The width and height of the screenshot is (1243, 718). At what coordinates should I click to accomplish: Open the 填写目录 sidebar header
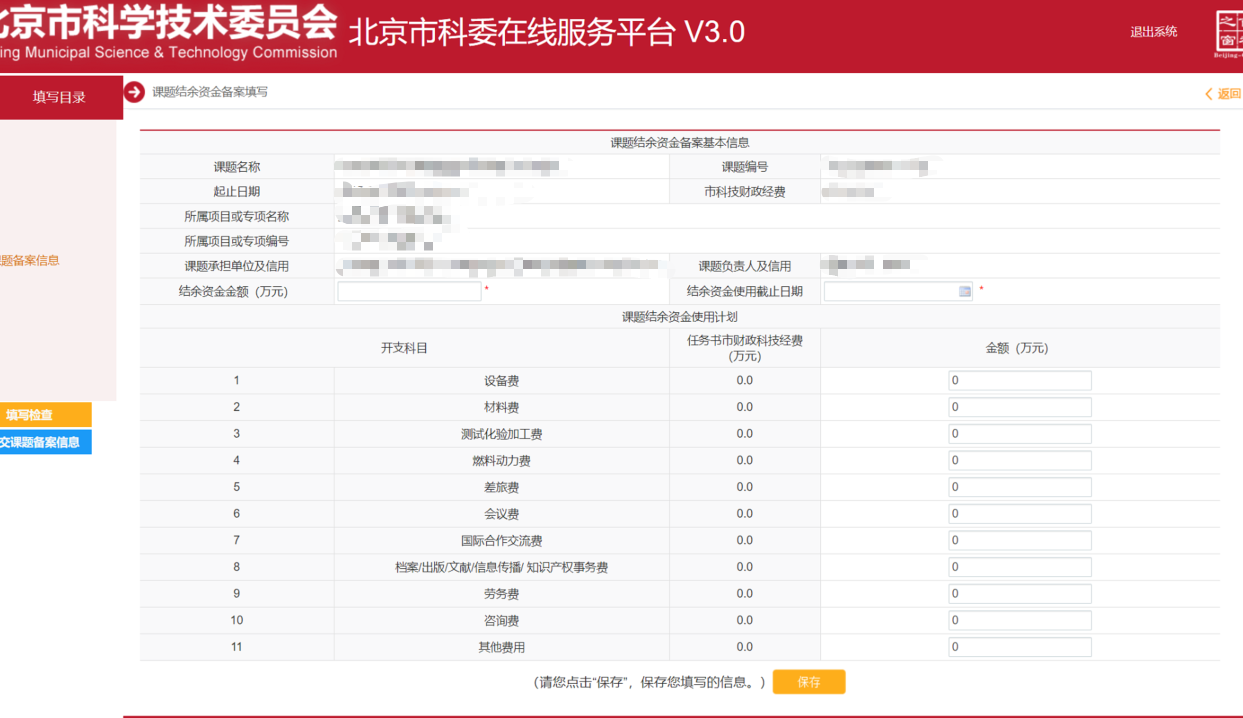[x=60, y=97]
